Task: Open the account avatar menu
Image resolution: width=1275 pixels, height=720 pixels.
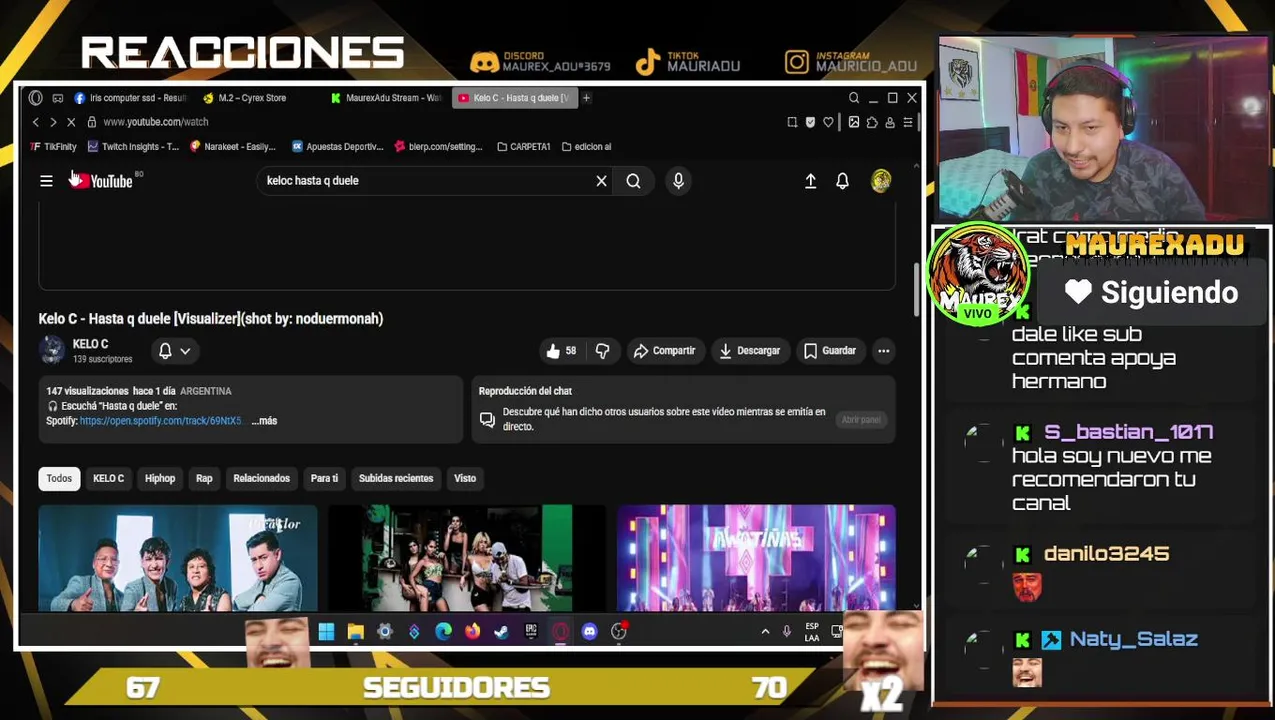Action: click(x=880, y=181)
